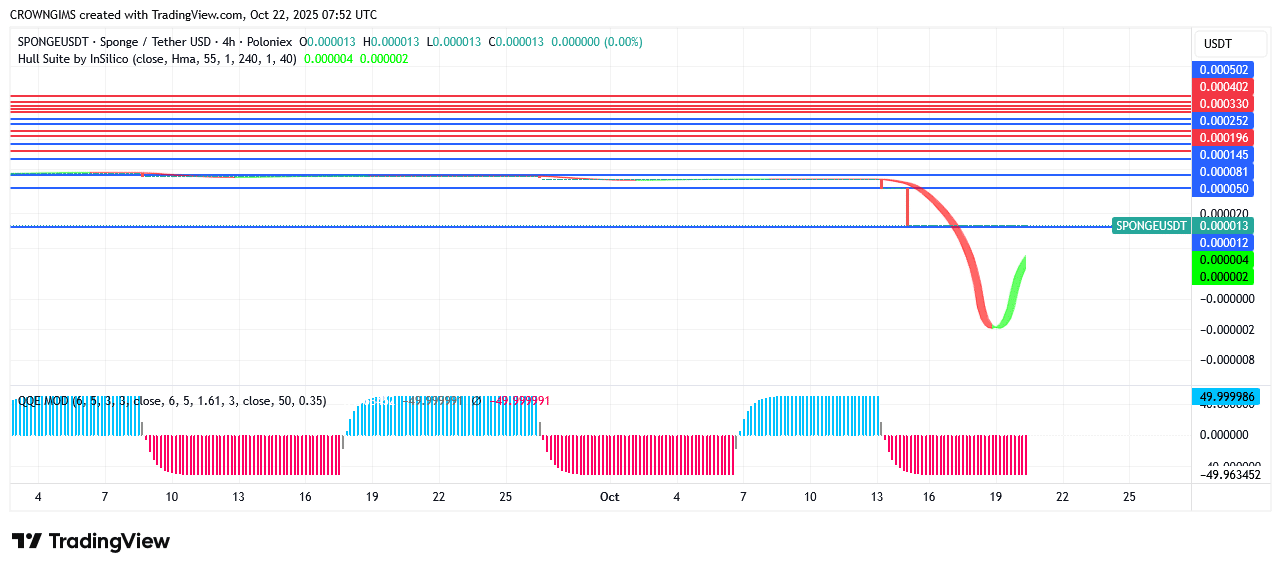1281x571 pixels.
Task: Click the SPONGEUSDT chart title text
Action: 154,42
